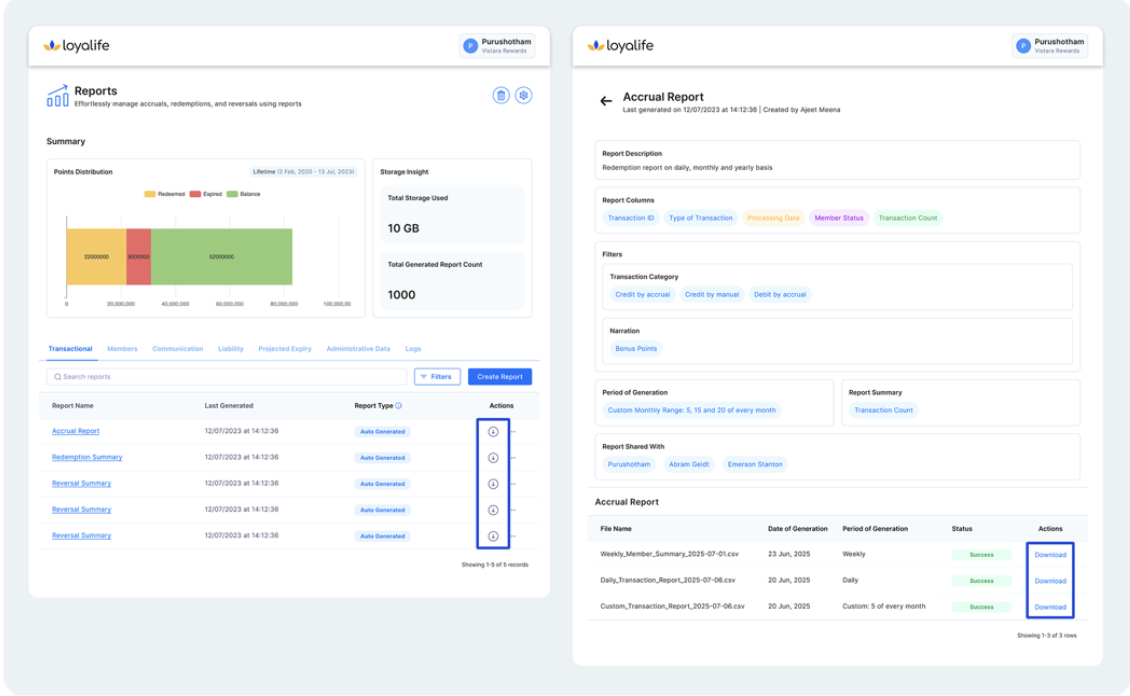Click the Purushotham chip under Report Shared With
1130x696 pixels.
click(628, 464)
